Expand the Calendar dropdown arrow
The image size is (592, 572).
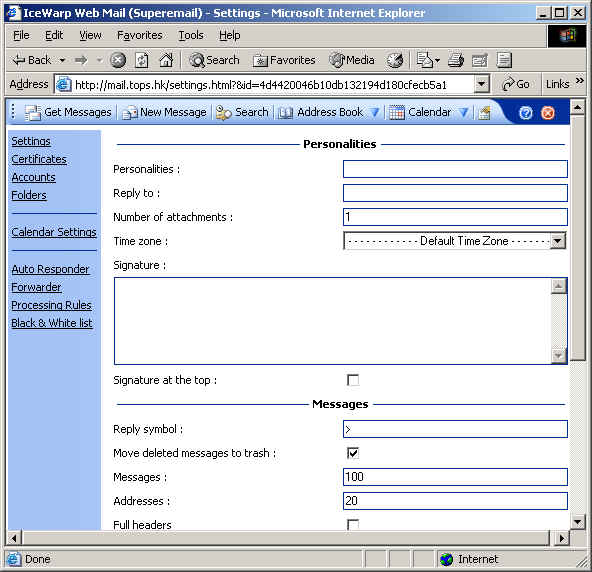pos(464,113)
